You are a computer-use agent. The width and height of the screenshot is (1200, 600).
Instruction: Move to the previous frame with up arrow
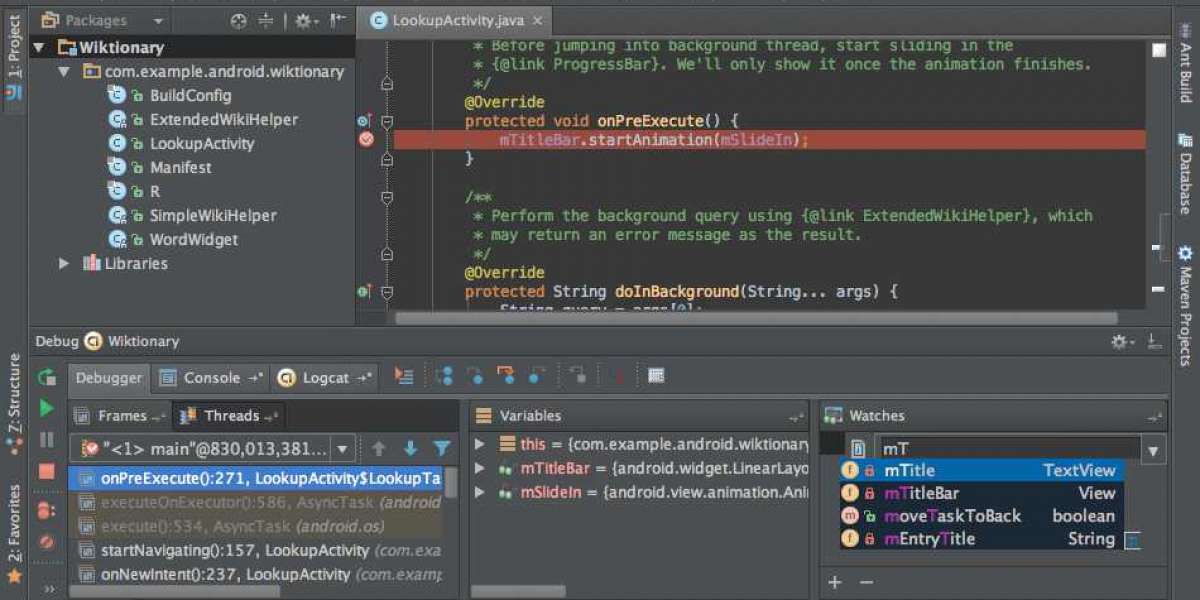378,449
